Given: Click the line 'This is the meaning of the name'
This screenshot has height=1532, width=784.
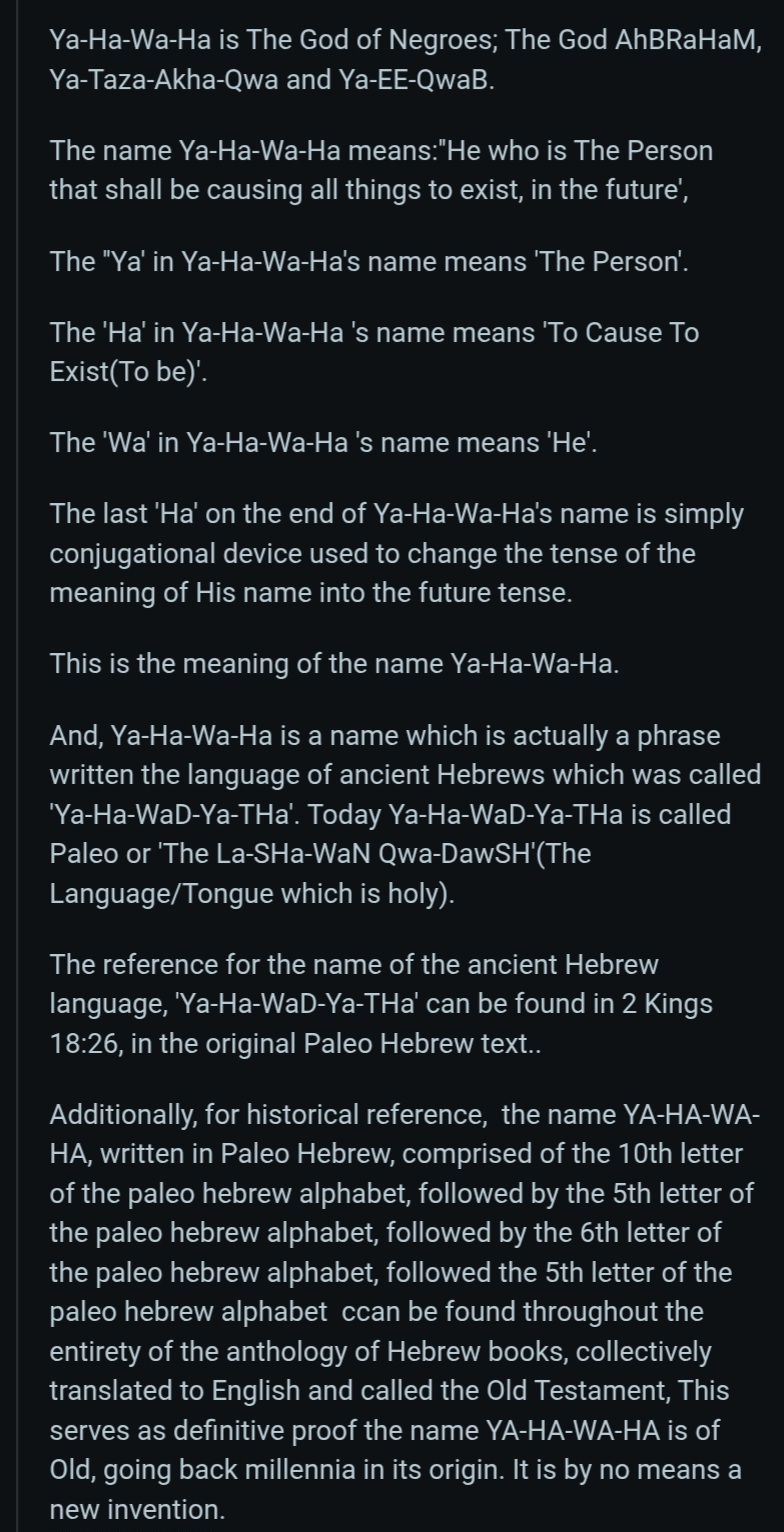Looking at the screenshot, I should point(334,664).
